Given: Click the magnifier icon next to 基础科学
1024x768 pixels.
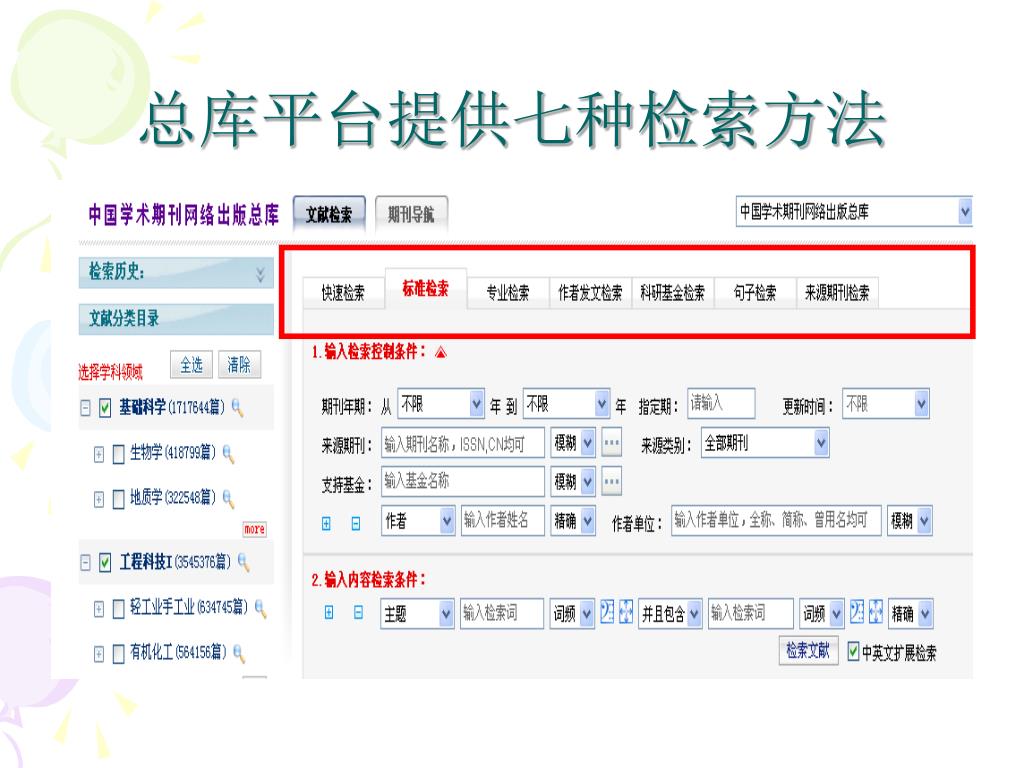Looking at the screenshot, I should pos(238,408).
